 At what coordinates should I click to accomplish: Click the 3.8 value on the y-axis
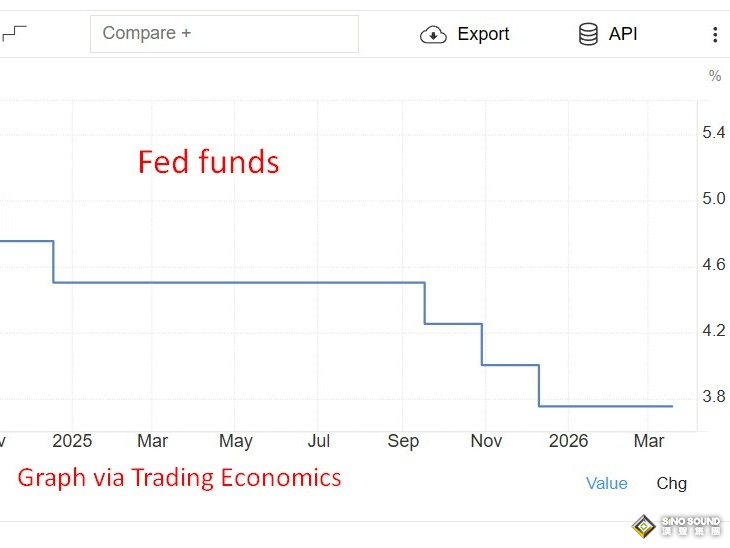tap(714, 397)
